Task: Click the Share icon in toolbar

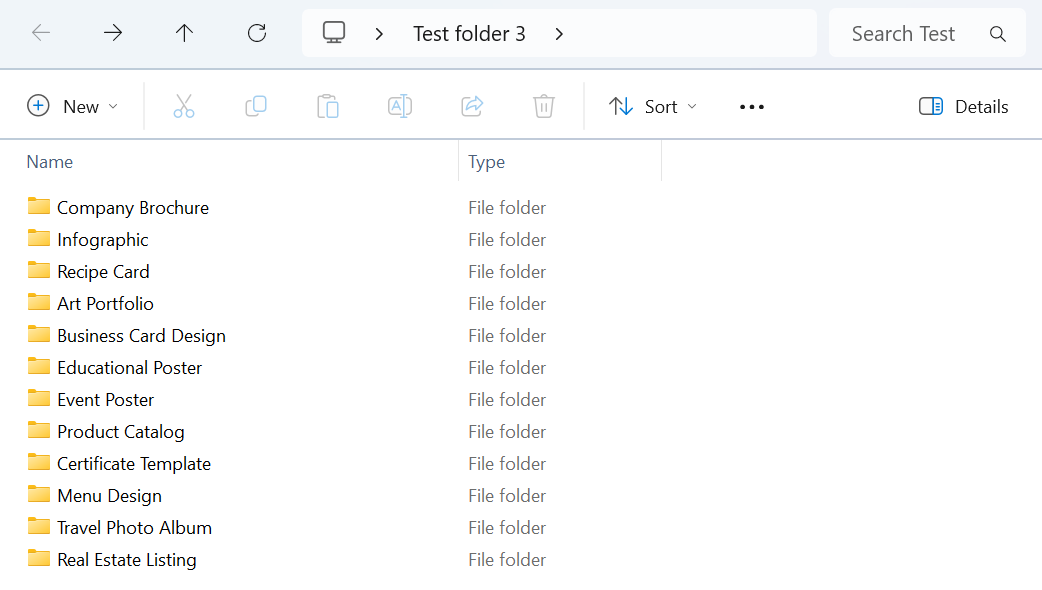Action: (472, 106)
